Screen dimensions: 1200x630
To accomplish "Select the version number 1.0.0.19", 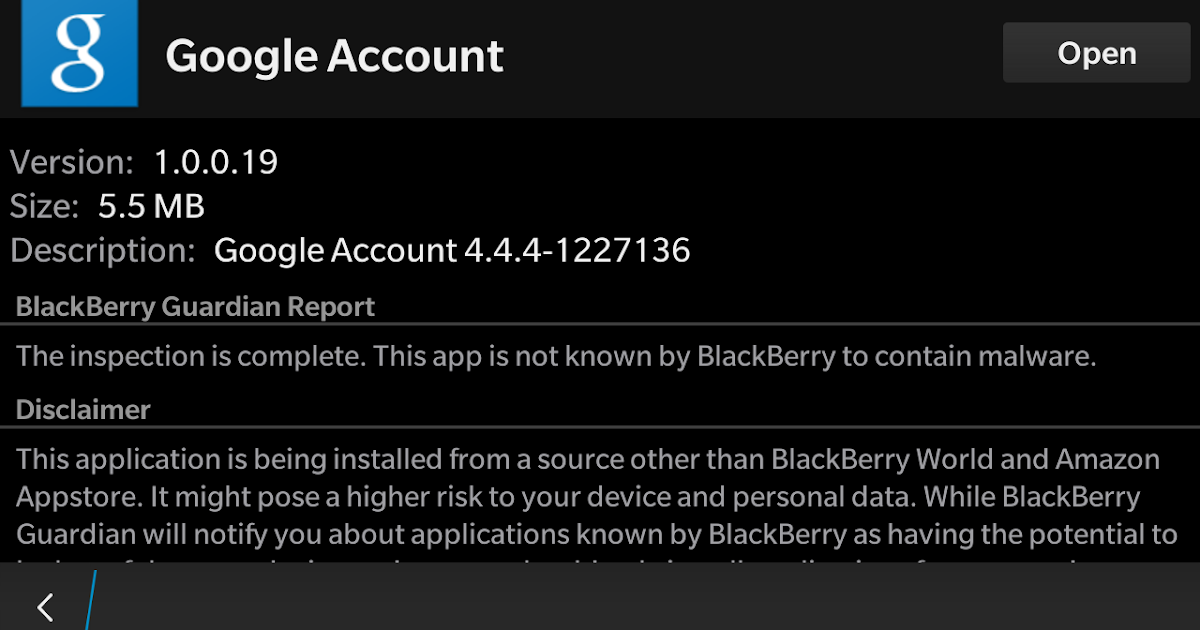I will click(x=215, y=162).
